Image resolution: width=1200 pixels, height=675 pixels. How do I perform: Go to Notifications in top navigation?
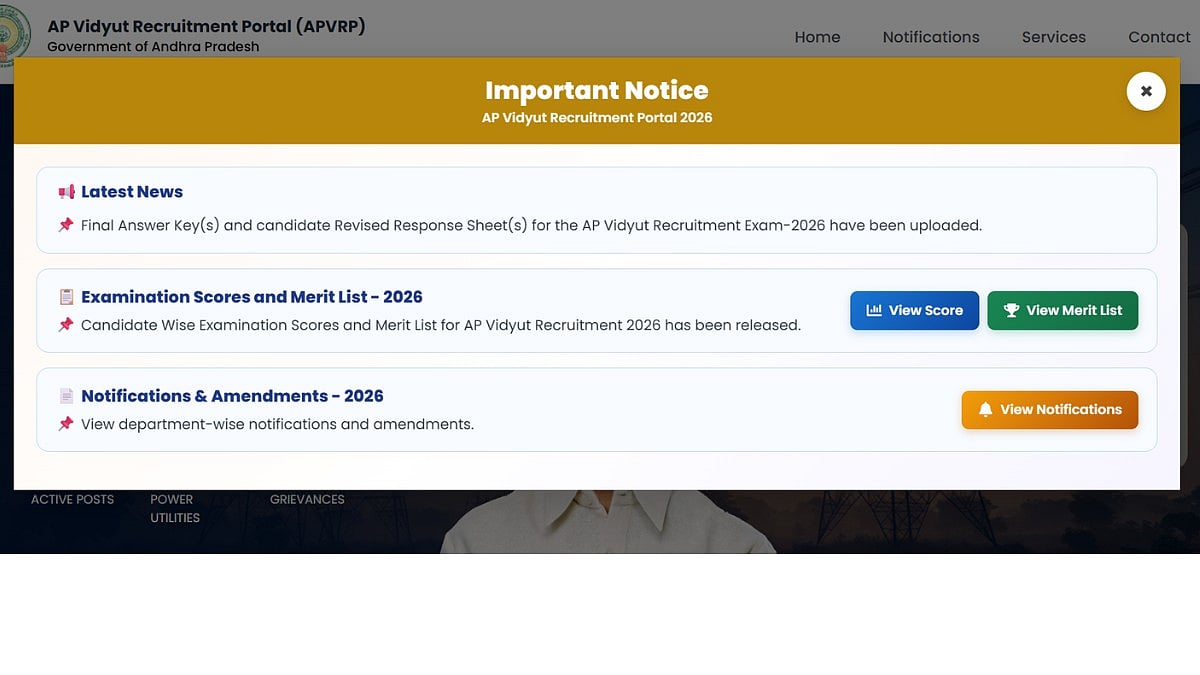click(x=931, y=37)
